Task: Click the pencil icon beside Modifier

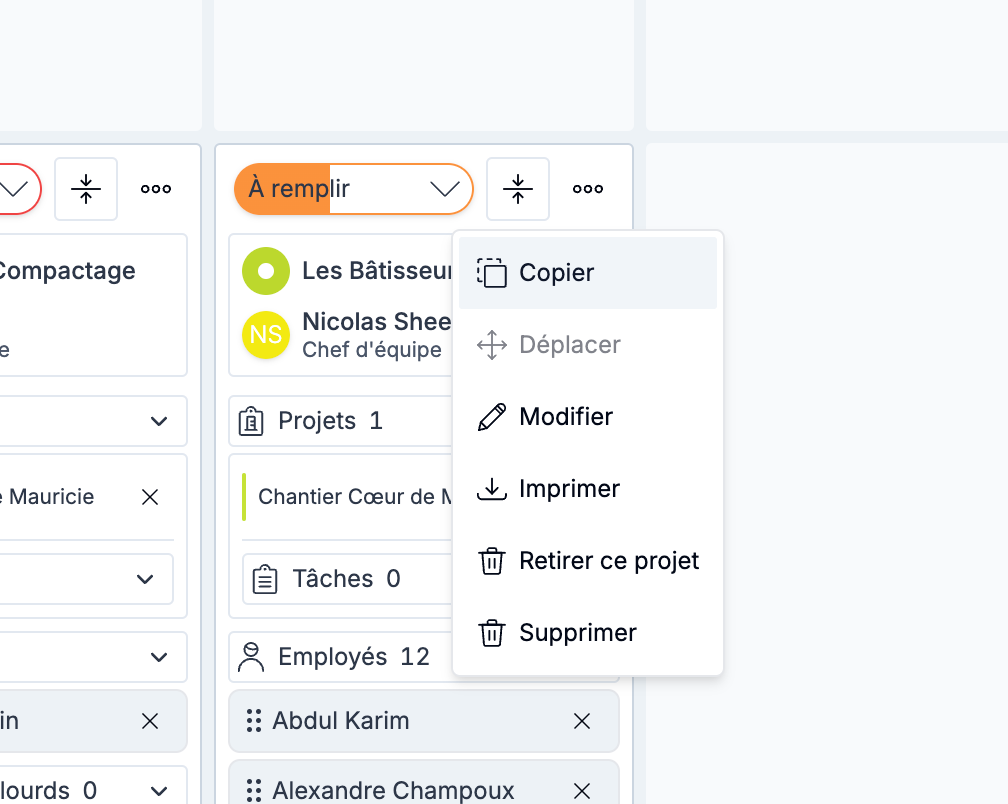Action: tap(491, 417)
